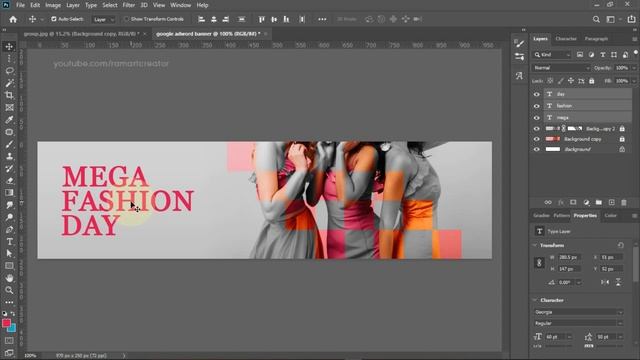Select the Hand tool
The image size is (640, 360).
(9, 278)
